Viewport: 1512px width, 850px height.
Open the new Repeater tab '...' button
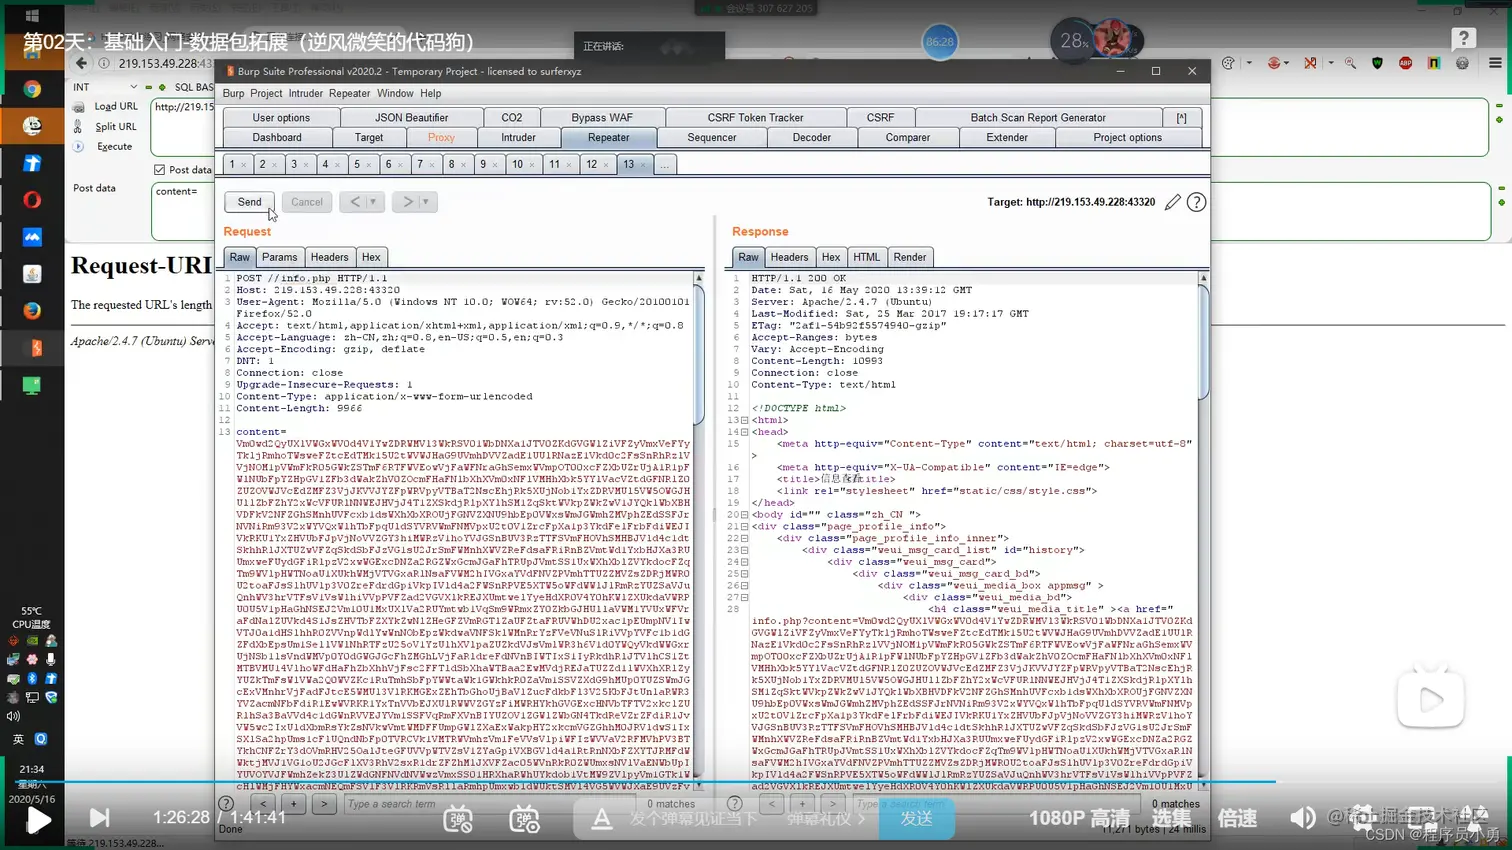click(664, 164)
